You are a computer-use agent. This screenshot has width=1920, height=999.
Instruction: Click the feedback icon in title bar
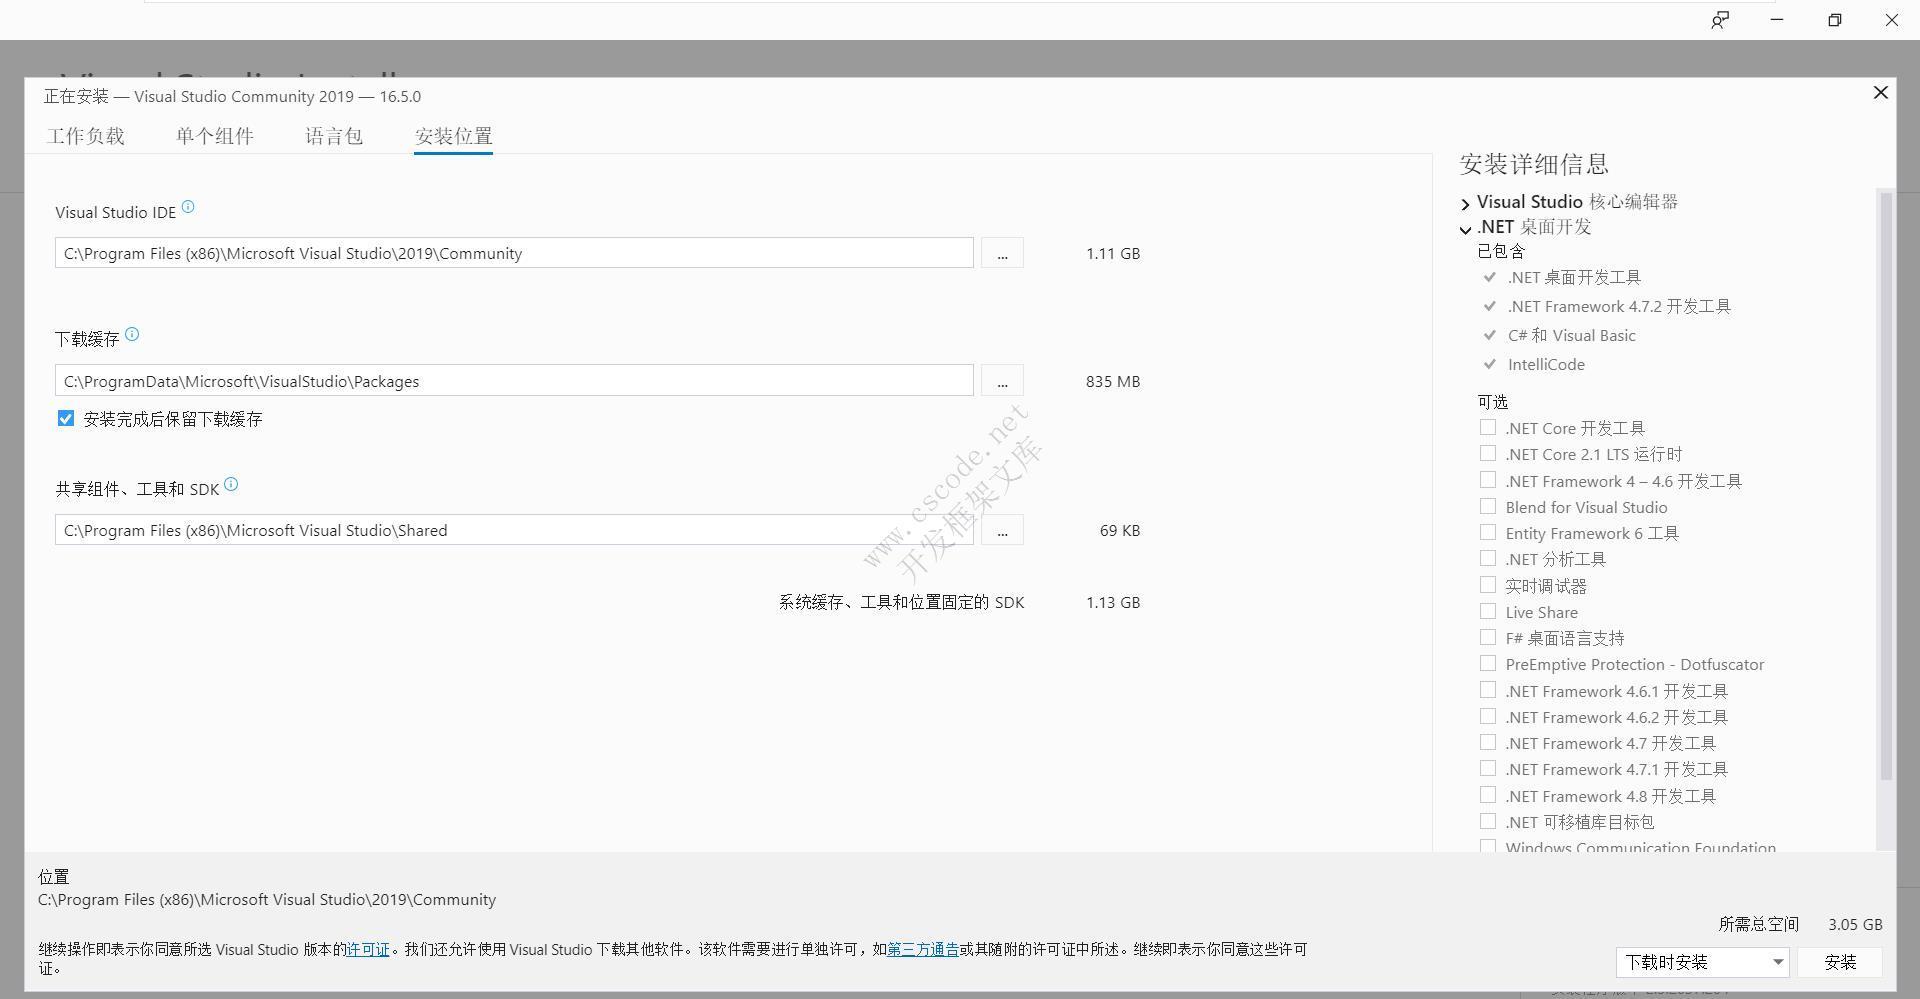tap(1720, 20)
